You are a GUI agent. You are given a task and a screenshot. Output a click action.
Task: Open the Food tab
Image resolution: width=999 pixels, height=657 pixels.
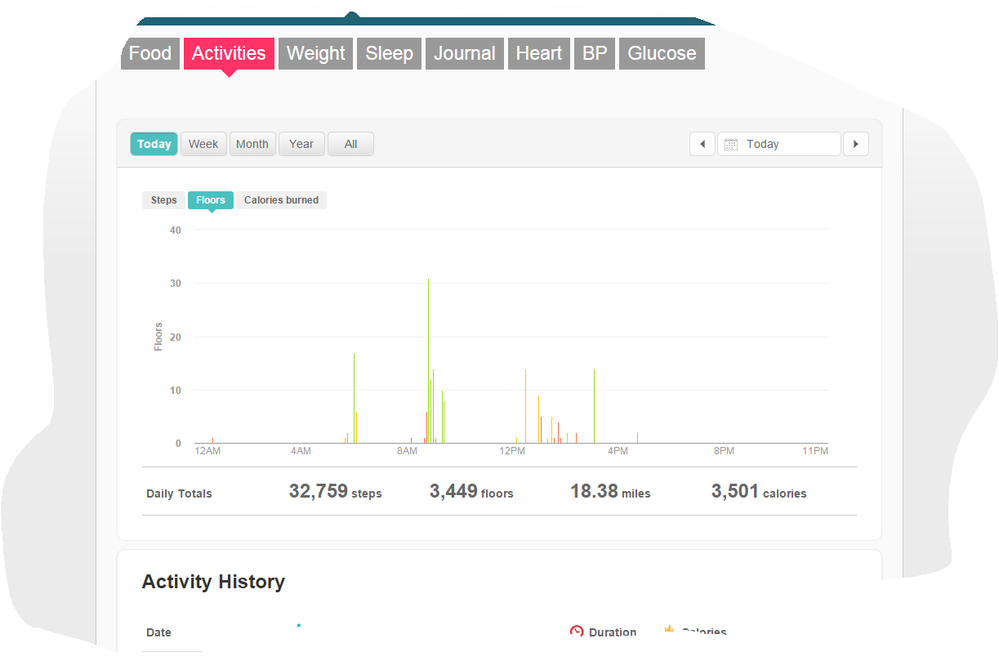(150, 54)
